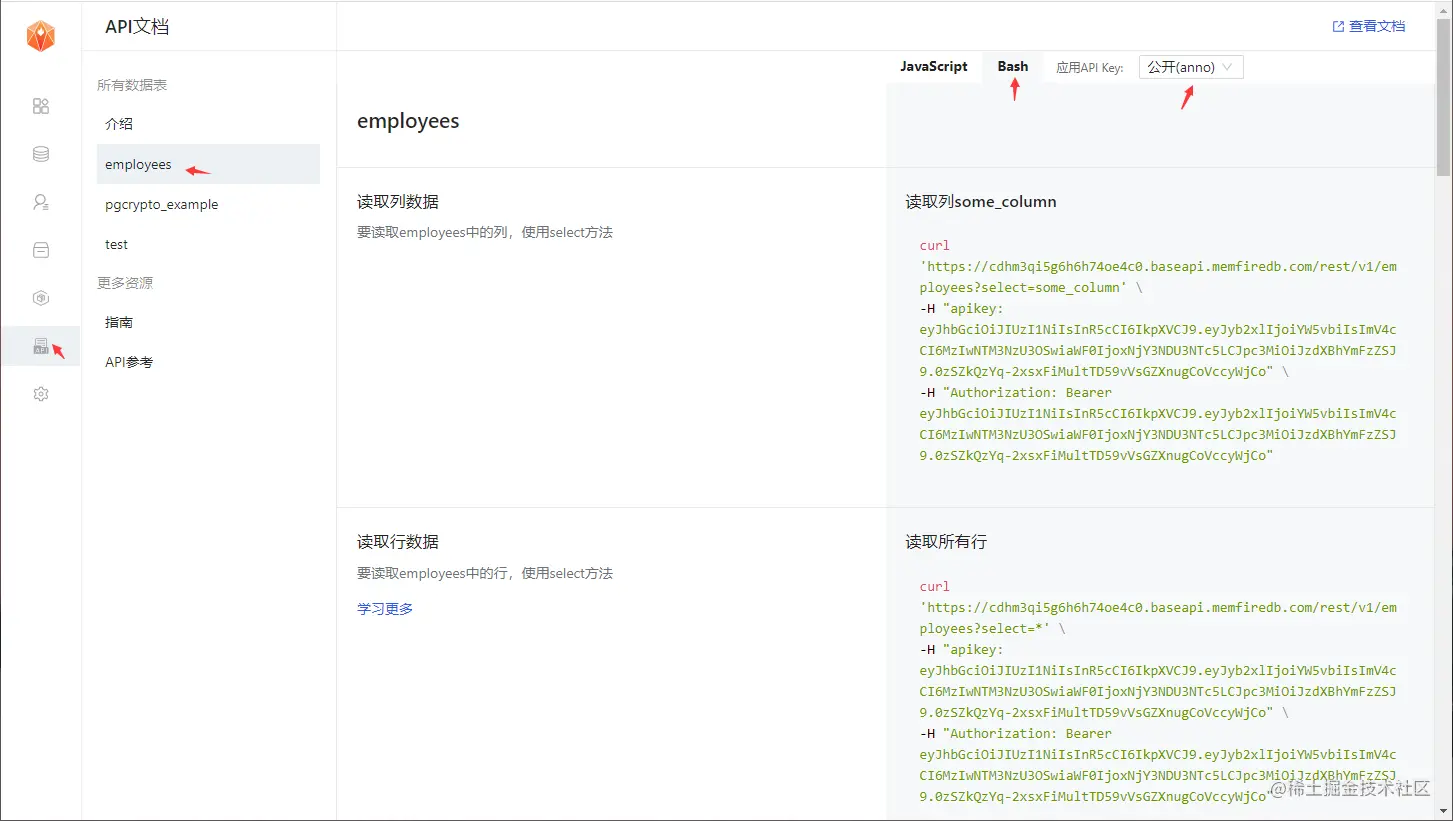Click the 学习更多 link

[x=385, y=608]
